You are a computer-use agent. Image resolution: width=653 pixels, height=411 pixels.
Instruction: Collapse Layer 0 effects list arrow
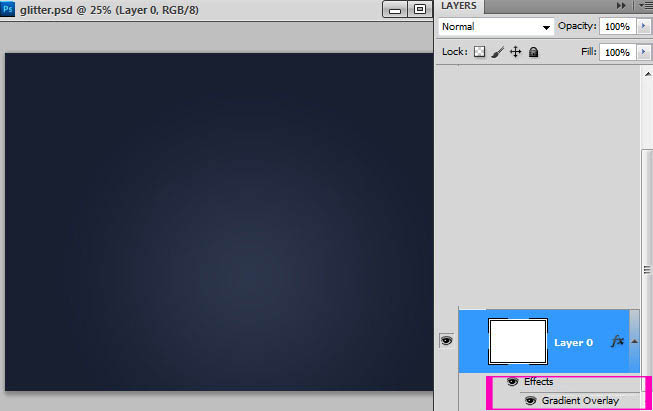635,341
